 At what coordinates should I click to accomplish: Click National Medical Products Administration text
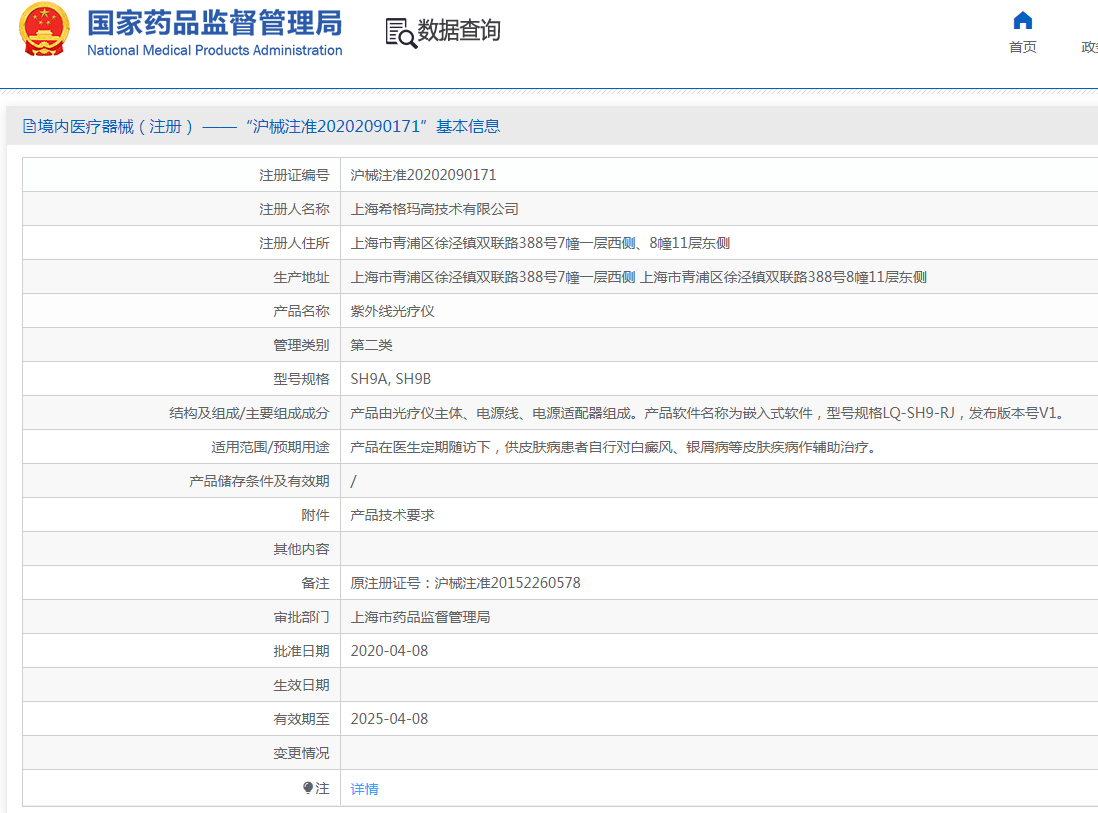pos(214,50)
